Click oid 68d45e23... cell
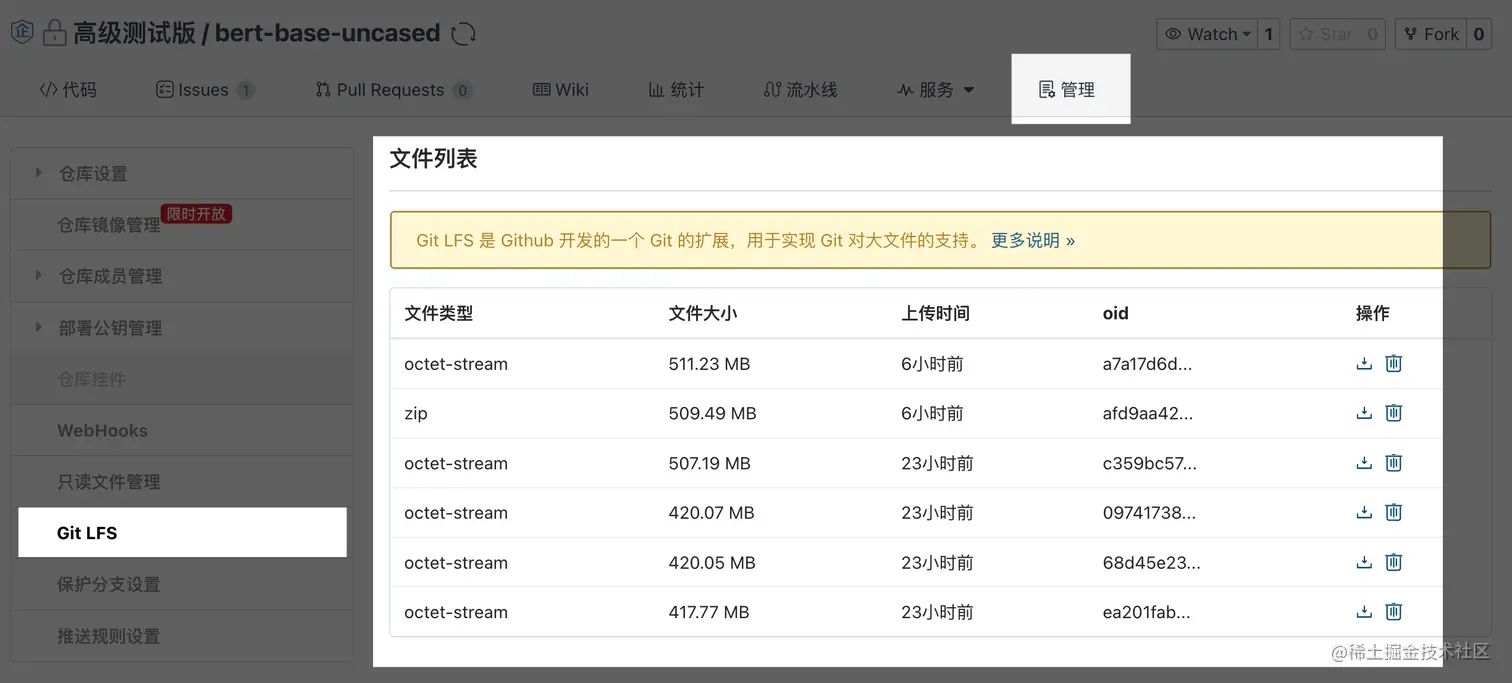This screenshot has width=1512, height=683. pos(1151,563)
